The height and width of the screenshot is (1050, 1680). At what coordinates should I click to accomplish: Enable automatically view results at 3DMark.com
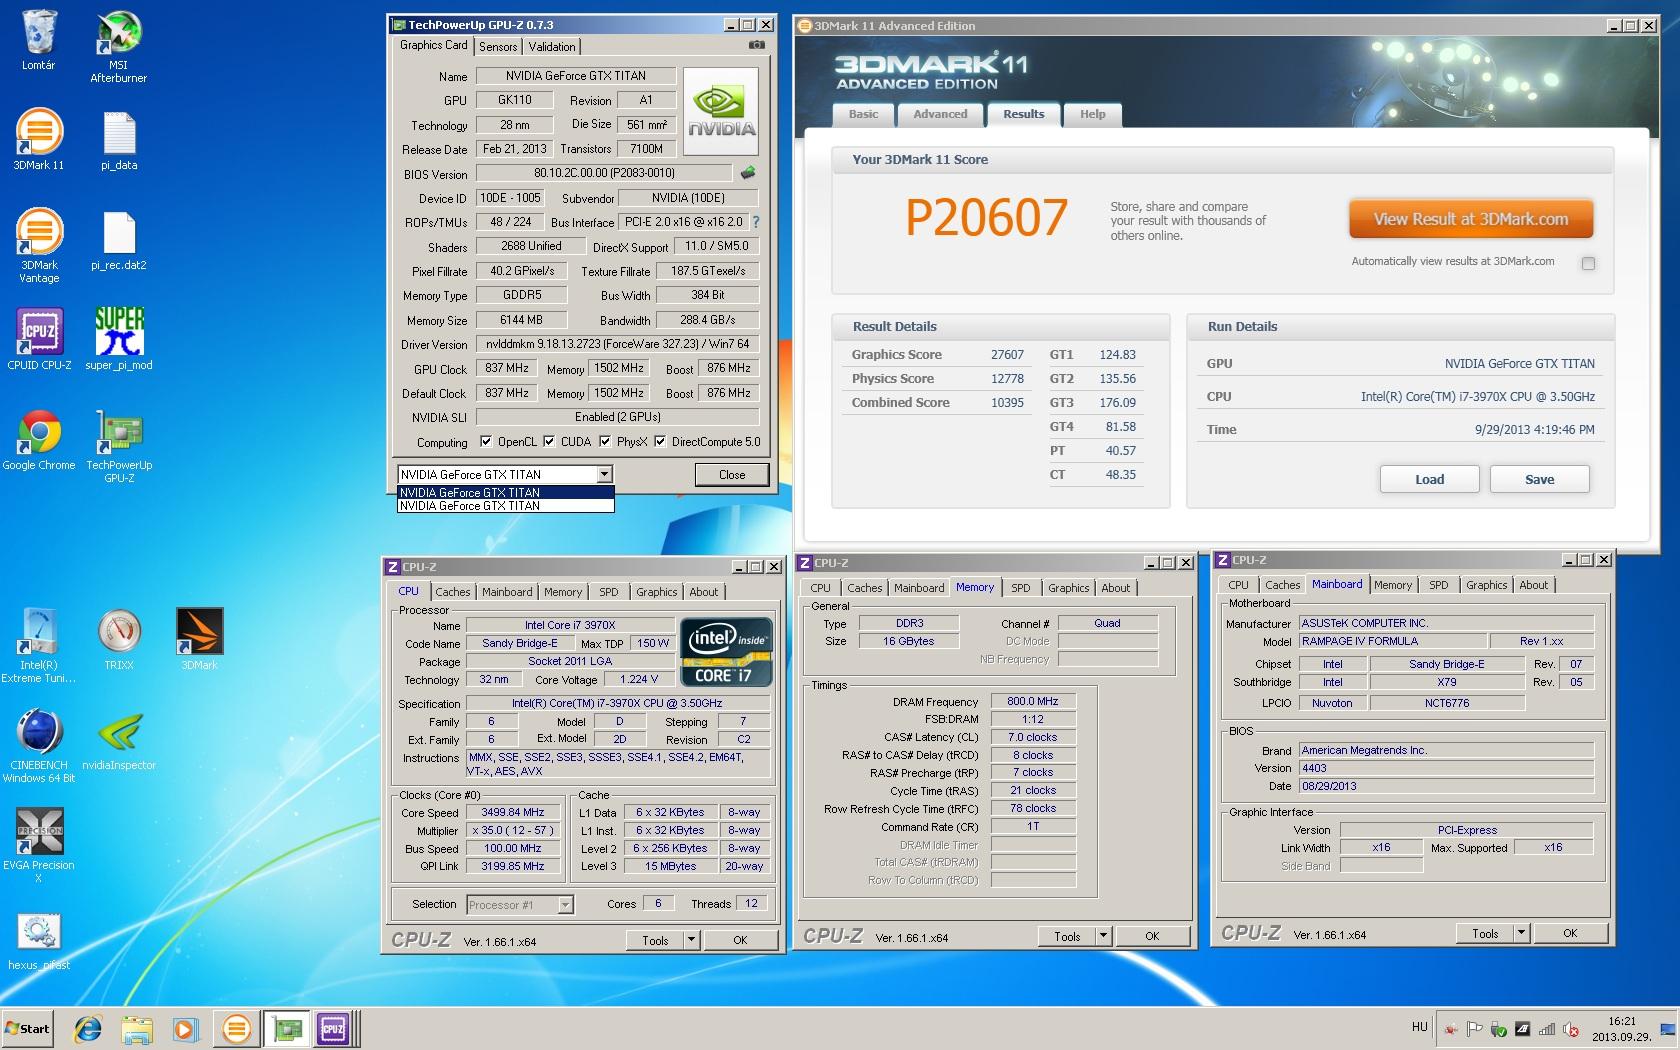tap(1588, 263)
